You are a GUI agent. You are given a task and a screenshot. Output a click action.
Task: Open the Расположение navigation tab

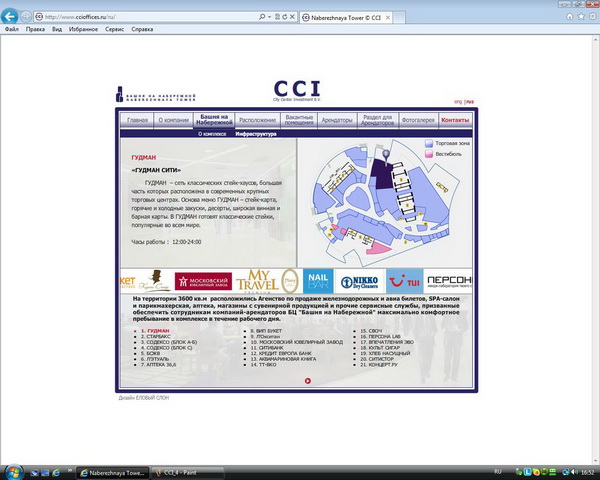pos(258,120)
